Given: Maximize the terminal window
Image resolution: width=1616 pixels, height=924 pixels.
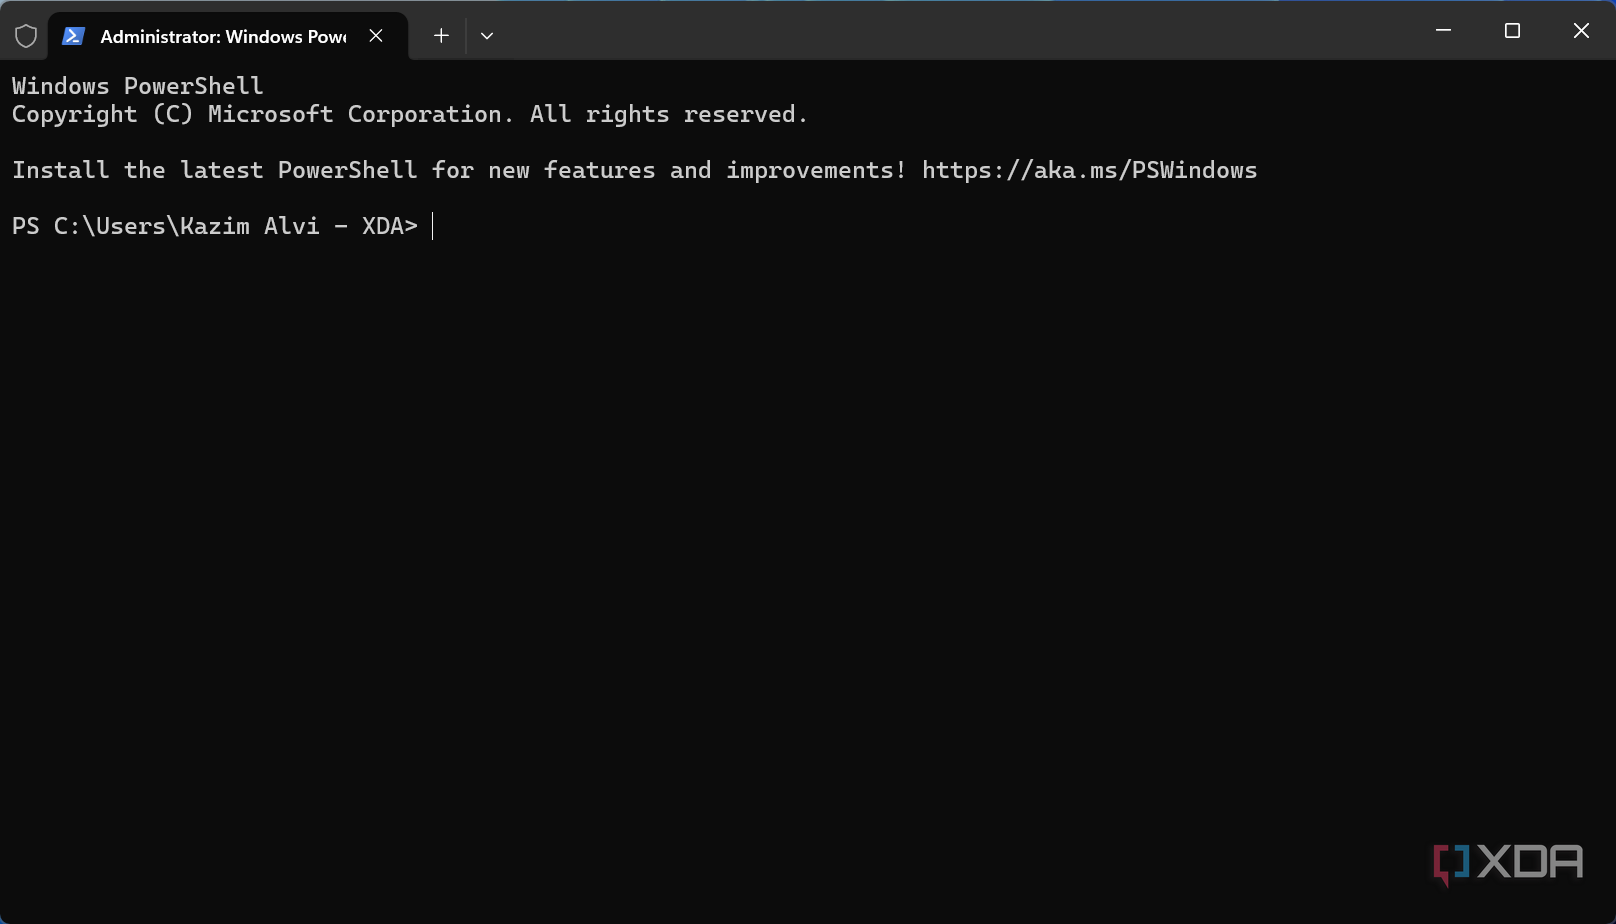Looking at the screenshot, I should (x=1512, y=31).
